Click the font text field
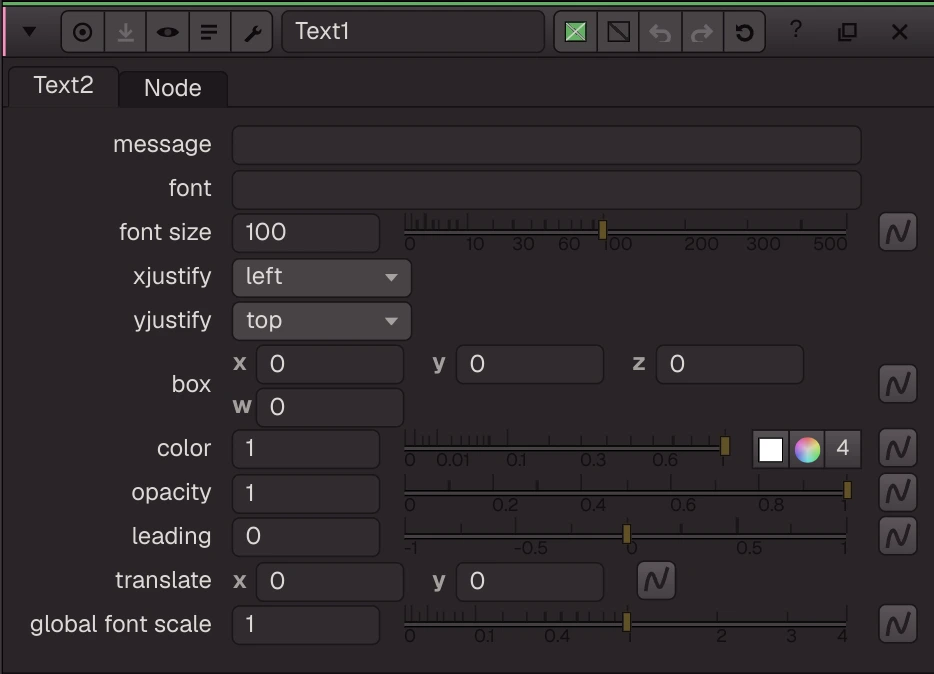 click(546, 189)
